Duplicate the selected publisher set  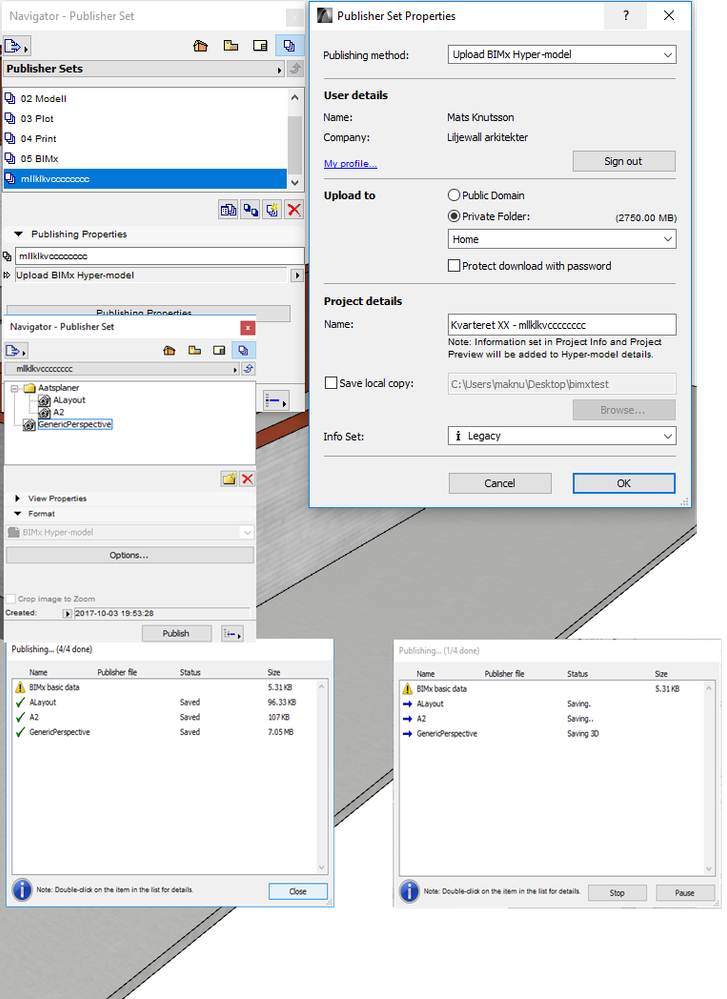coord(250,210)
